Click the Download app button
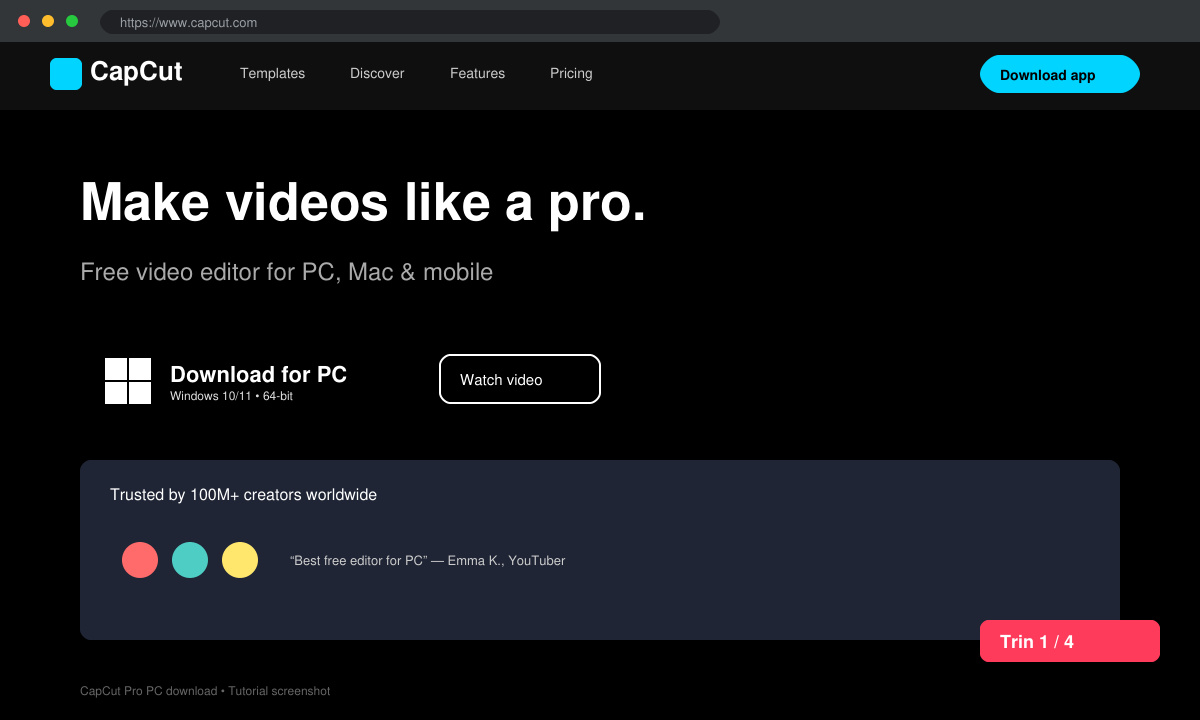Screen dimensions: 1200x720 (x=1060, y=74)
